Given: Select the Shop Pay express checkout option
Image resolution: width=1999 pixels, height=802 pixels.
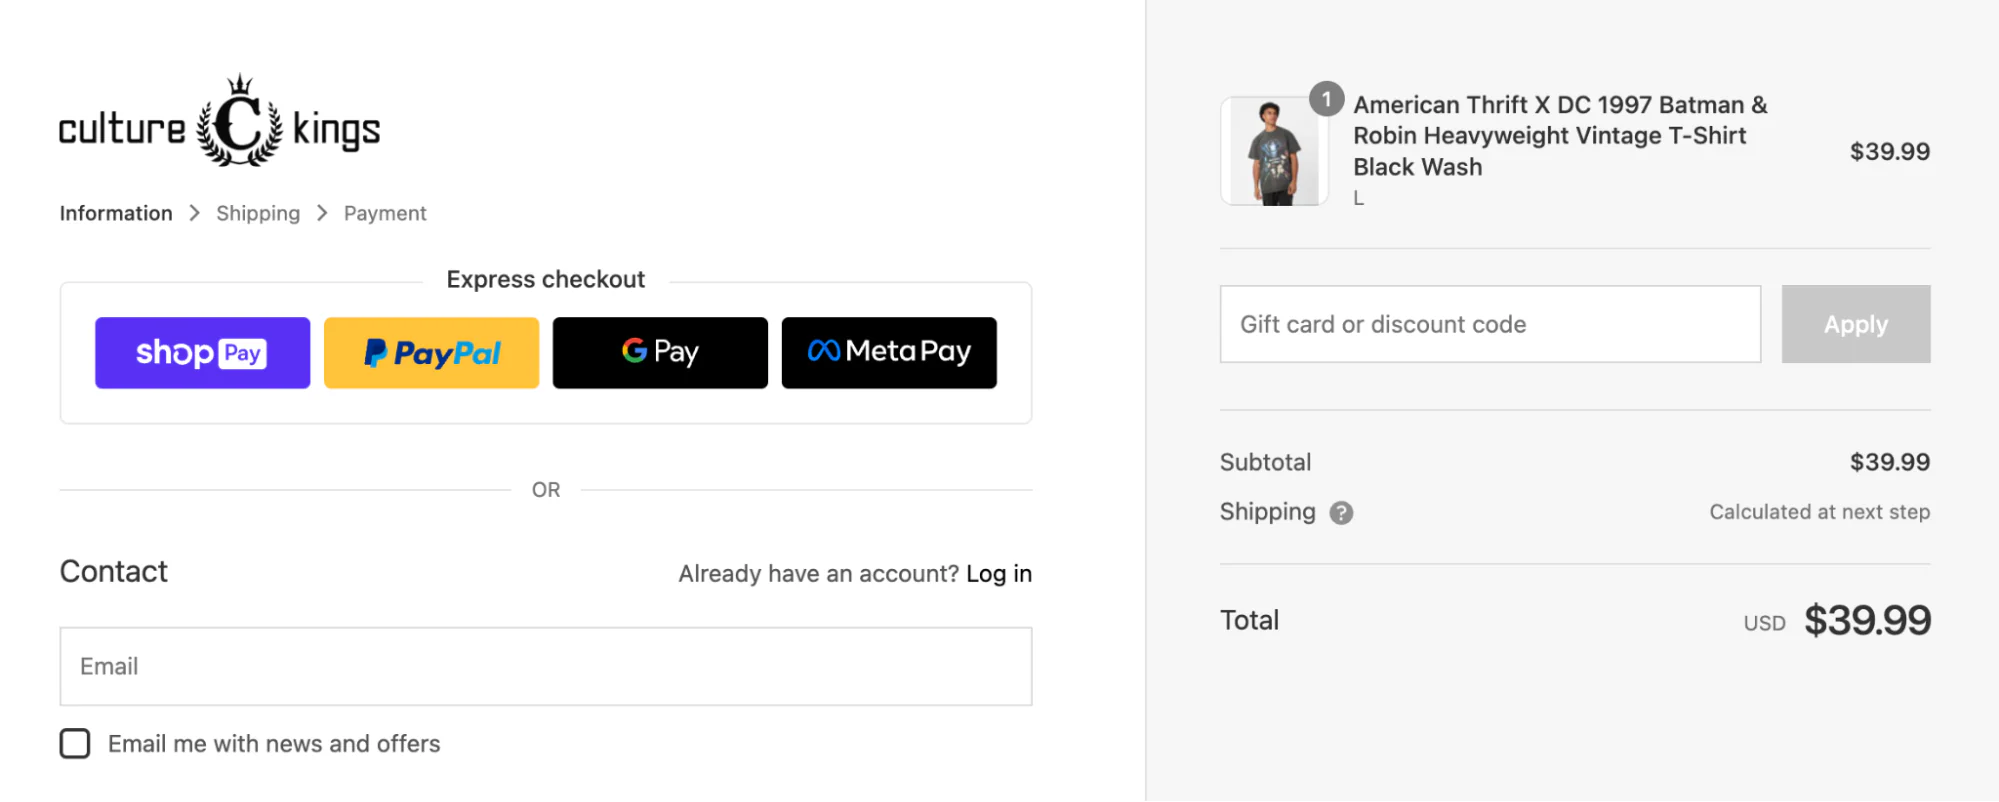Looking at the screenshot, I should [x=202, y=352].
